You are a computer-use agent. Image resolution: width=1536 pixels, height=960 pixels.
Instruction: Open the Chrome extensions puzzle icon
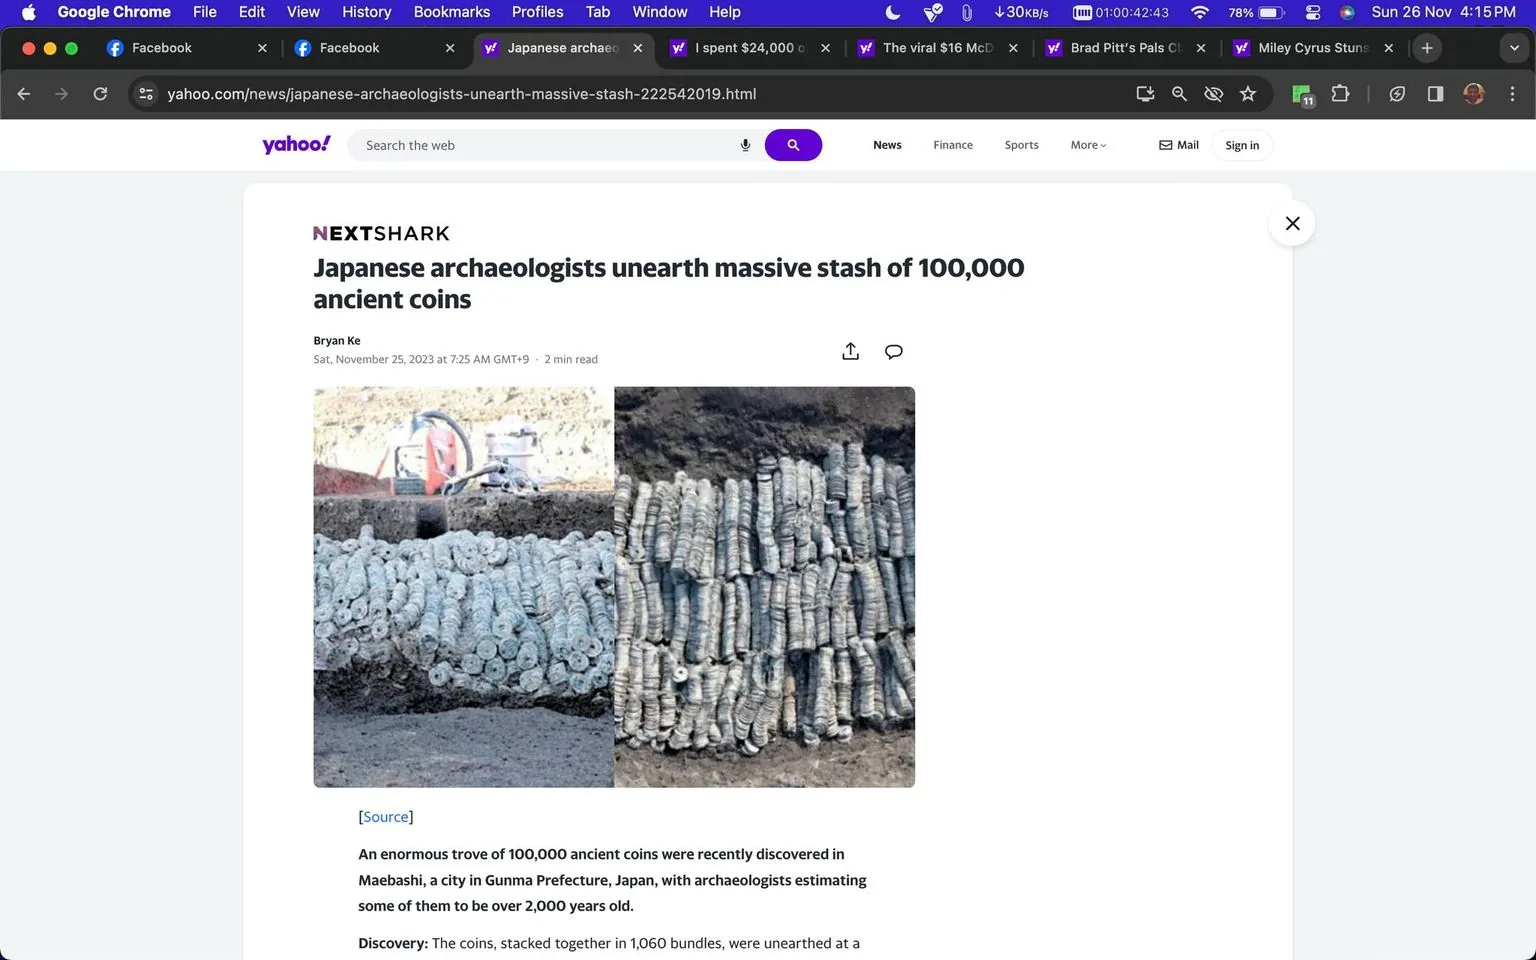pos(1340,93)
